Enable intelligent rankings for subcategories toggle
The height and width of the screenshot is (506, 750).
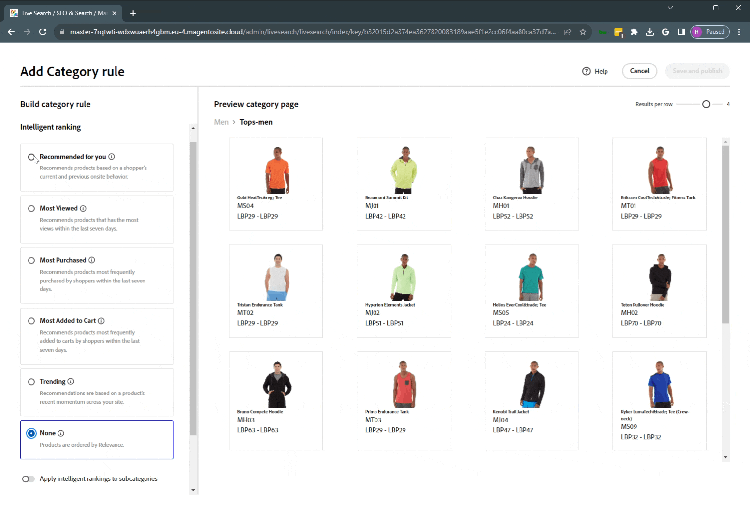point(28,479)
